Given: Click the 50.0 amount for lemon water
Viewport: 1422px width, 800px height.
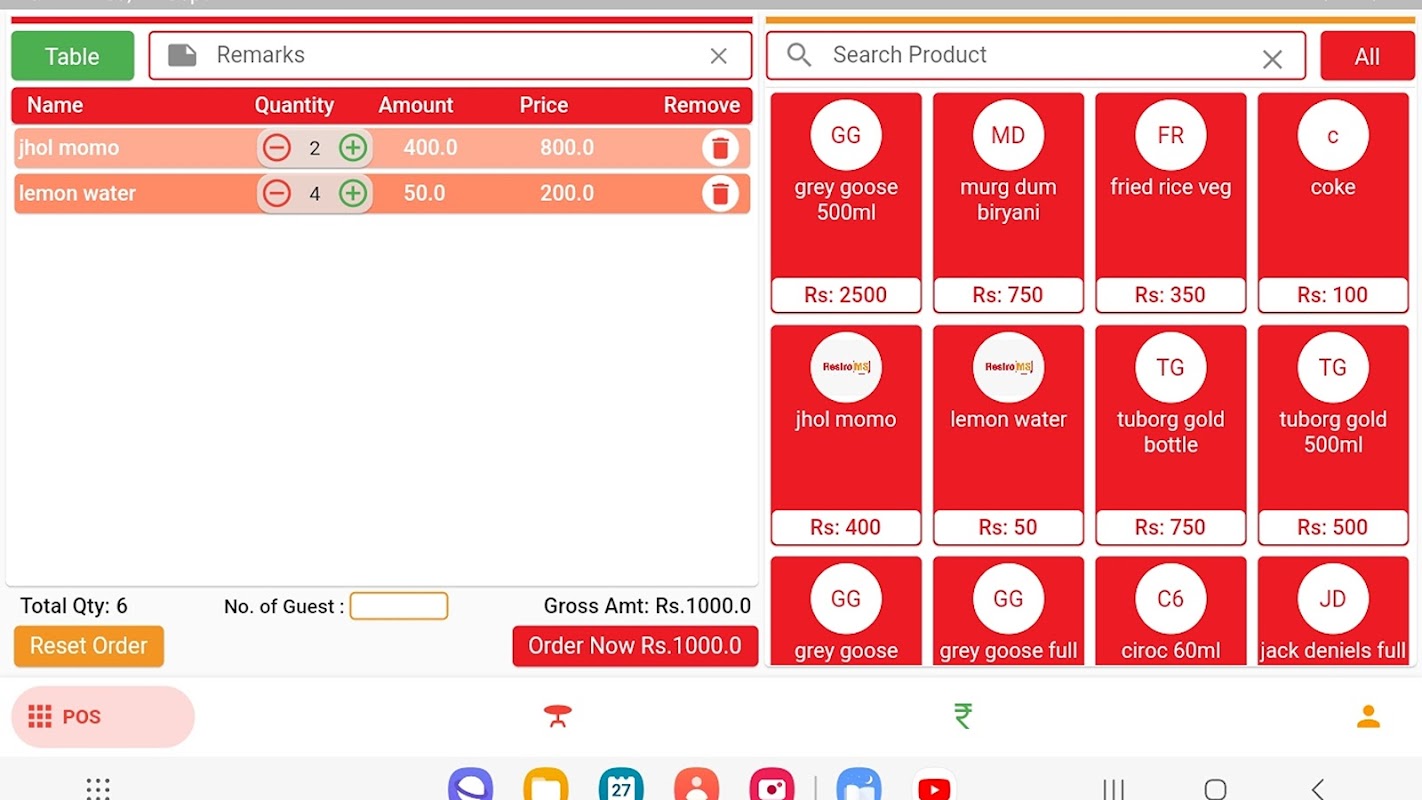Looking at the screenshot, I should click(x=425, y=193).
